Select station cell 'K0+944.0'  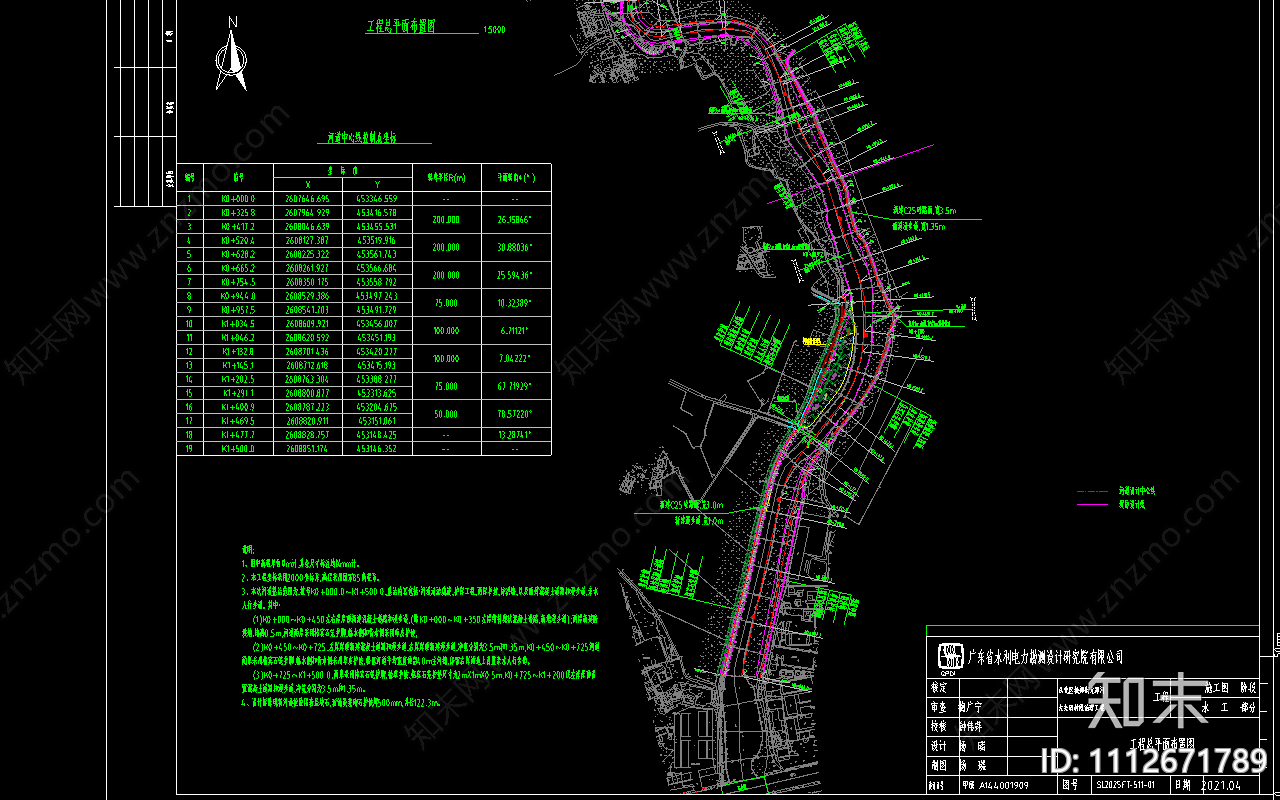pyautogui.click(x=239, y=296)
